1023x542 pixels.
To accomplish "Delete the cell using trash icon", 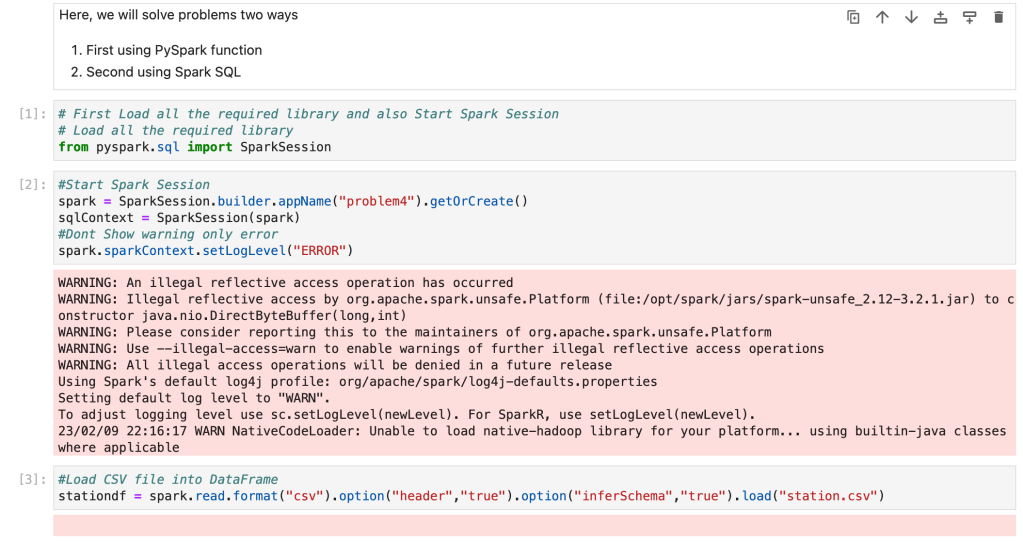I will click(x=998, y=17).
